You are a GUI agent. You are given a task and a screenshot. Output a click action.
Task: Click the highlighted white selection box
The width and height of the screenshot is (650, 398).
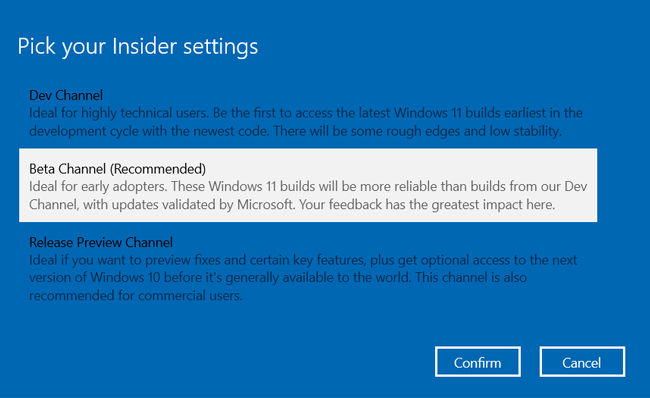tap(308, 185)
